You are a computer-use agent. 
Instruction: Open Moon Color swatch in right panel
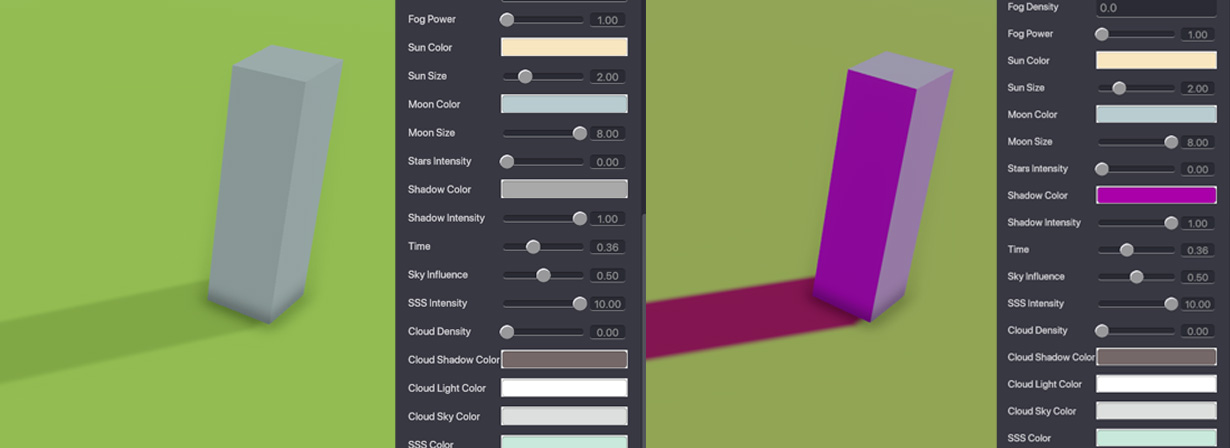tap(1156, 114)
